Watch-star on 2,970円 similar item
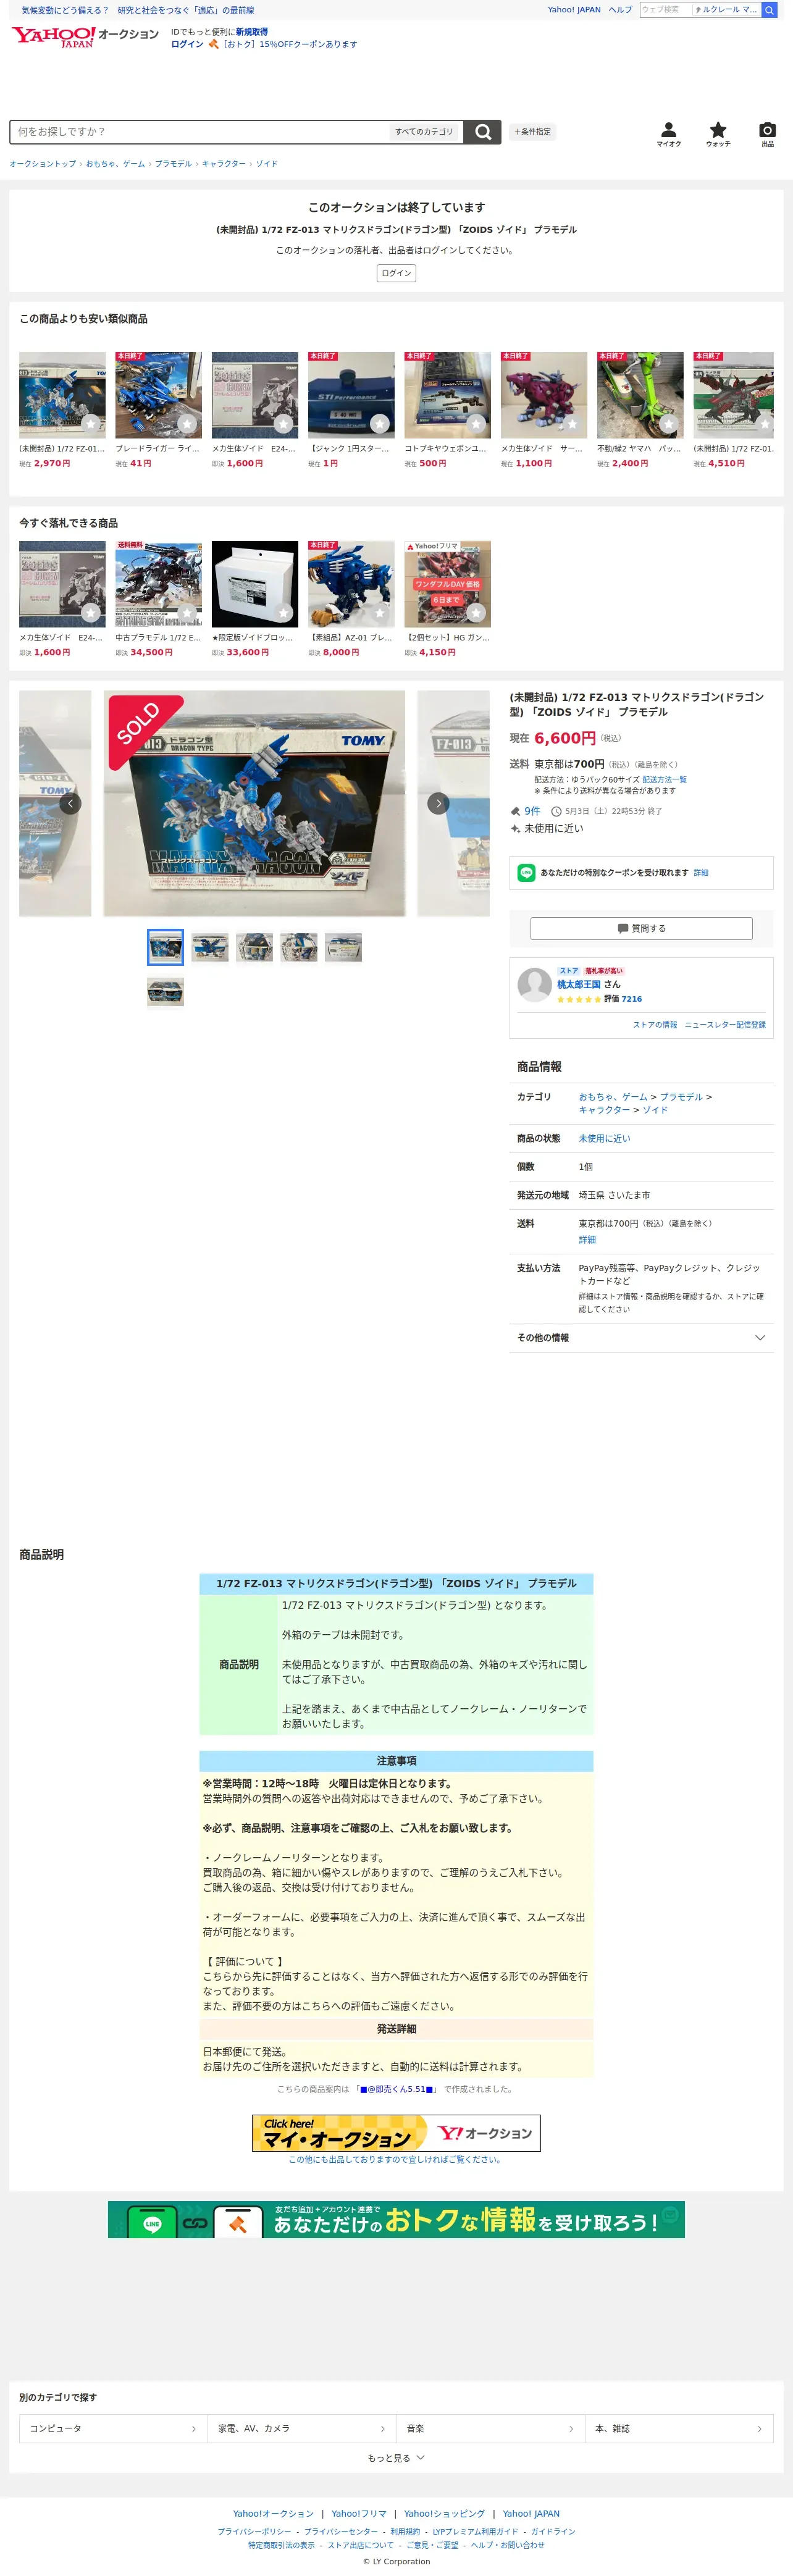The width and height of the screenshot is (793, 2576). [x=91, y=424]
